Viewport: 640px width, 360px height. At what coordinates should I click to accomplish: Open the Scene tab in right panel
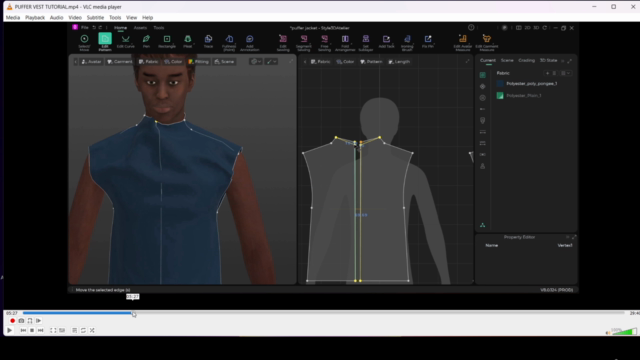coord(507,60)
